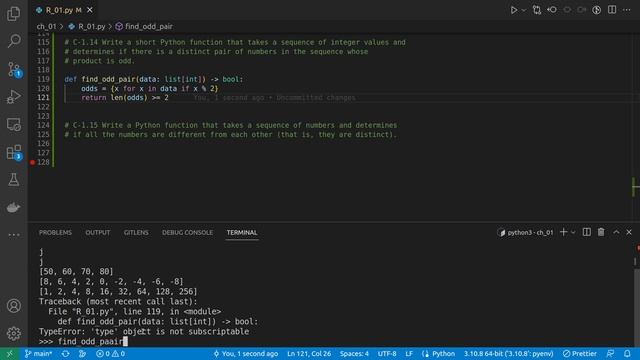Expand run options dropdown next to play
640x360 pixels.
pyautogui.click(x=524, y=10)
